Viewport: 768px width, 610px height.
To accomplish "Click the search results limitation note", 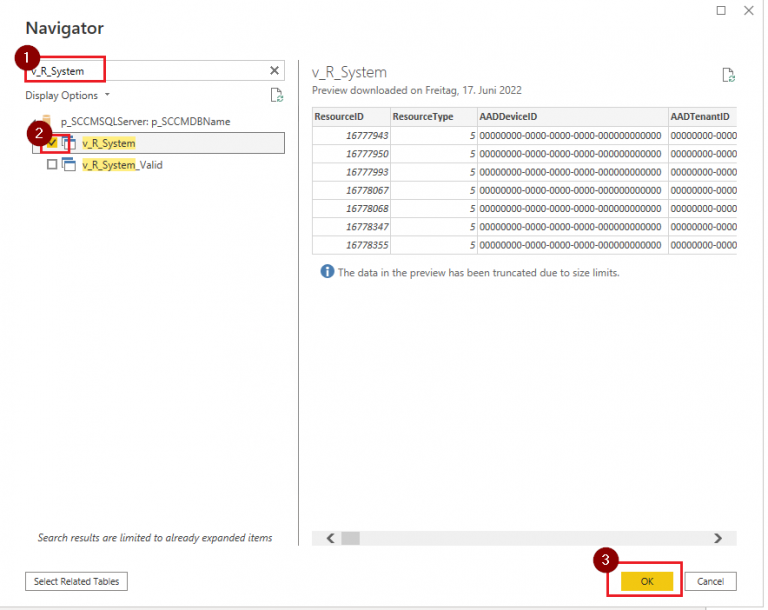I will click(x=155, y=538).
